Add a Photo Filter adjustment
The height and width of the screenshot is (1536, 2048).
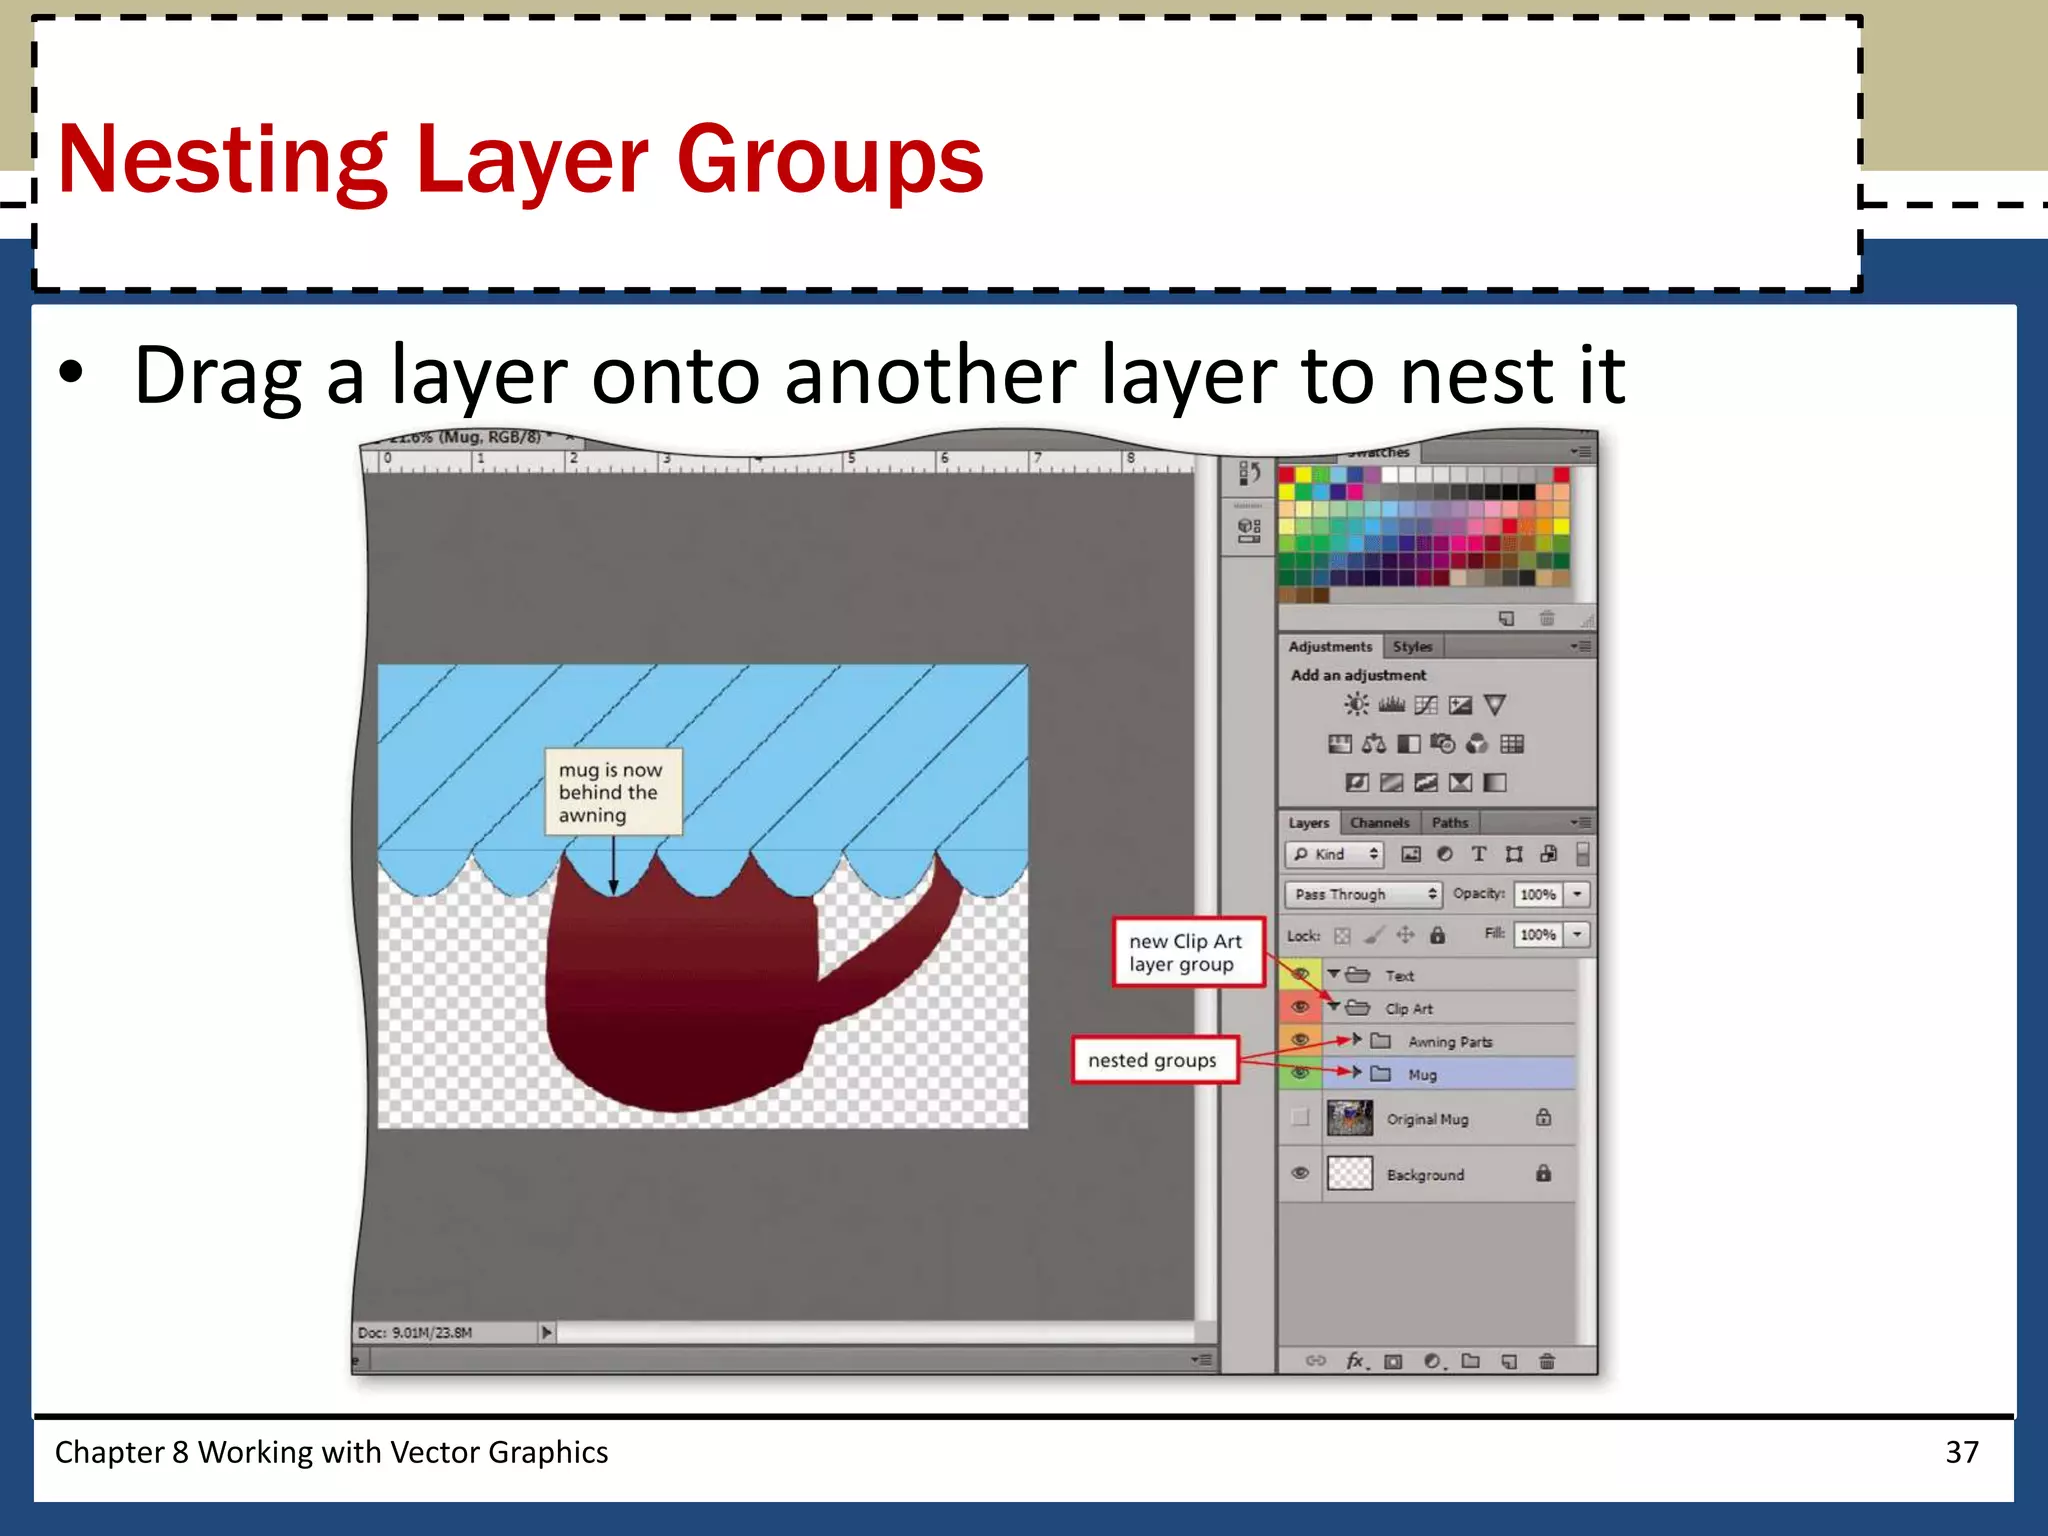[x=1443, y=744]
